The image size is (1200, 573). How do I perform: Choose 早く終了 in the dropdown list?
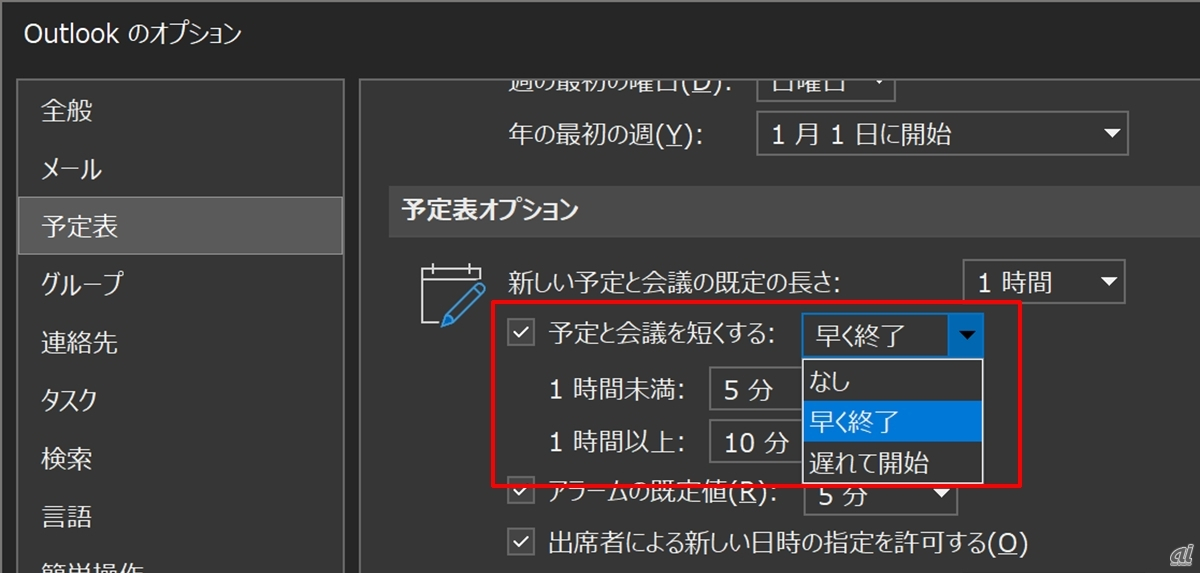tap(893, 421)
